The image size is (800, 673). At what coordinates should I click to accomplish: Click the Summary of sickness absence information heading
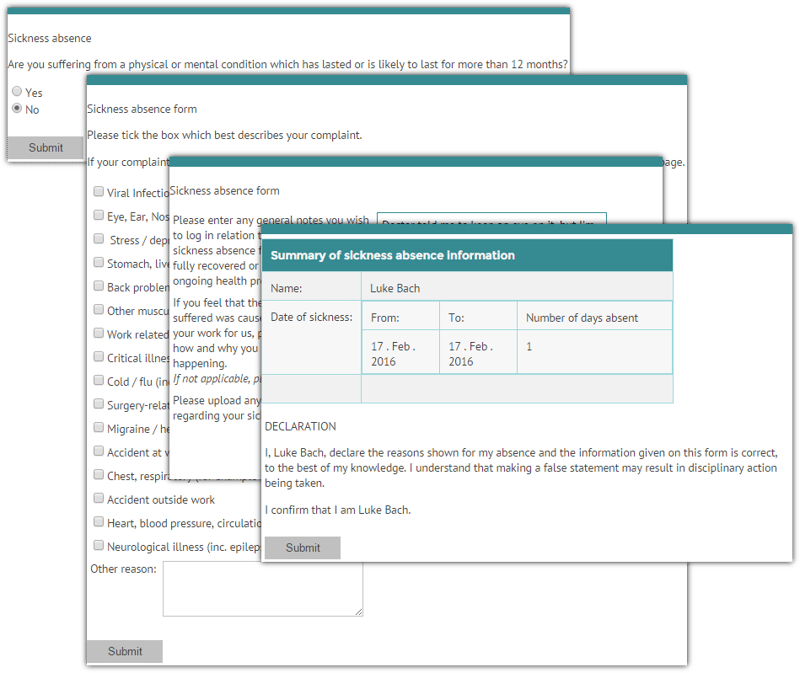point(392,255)
